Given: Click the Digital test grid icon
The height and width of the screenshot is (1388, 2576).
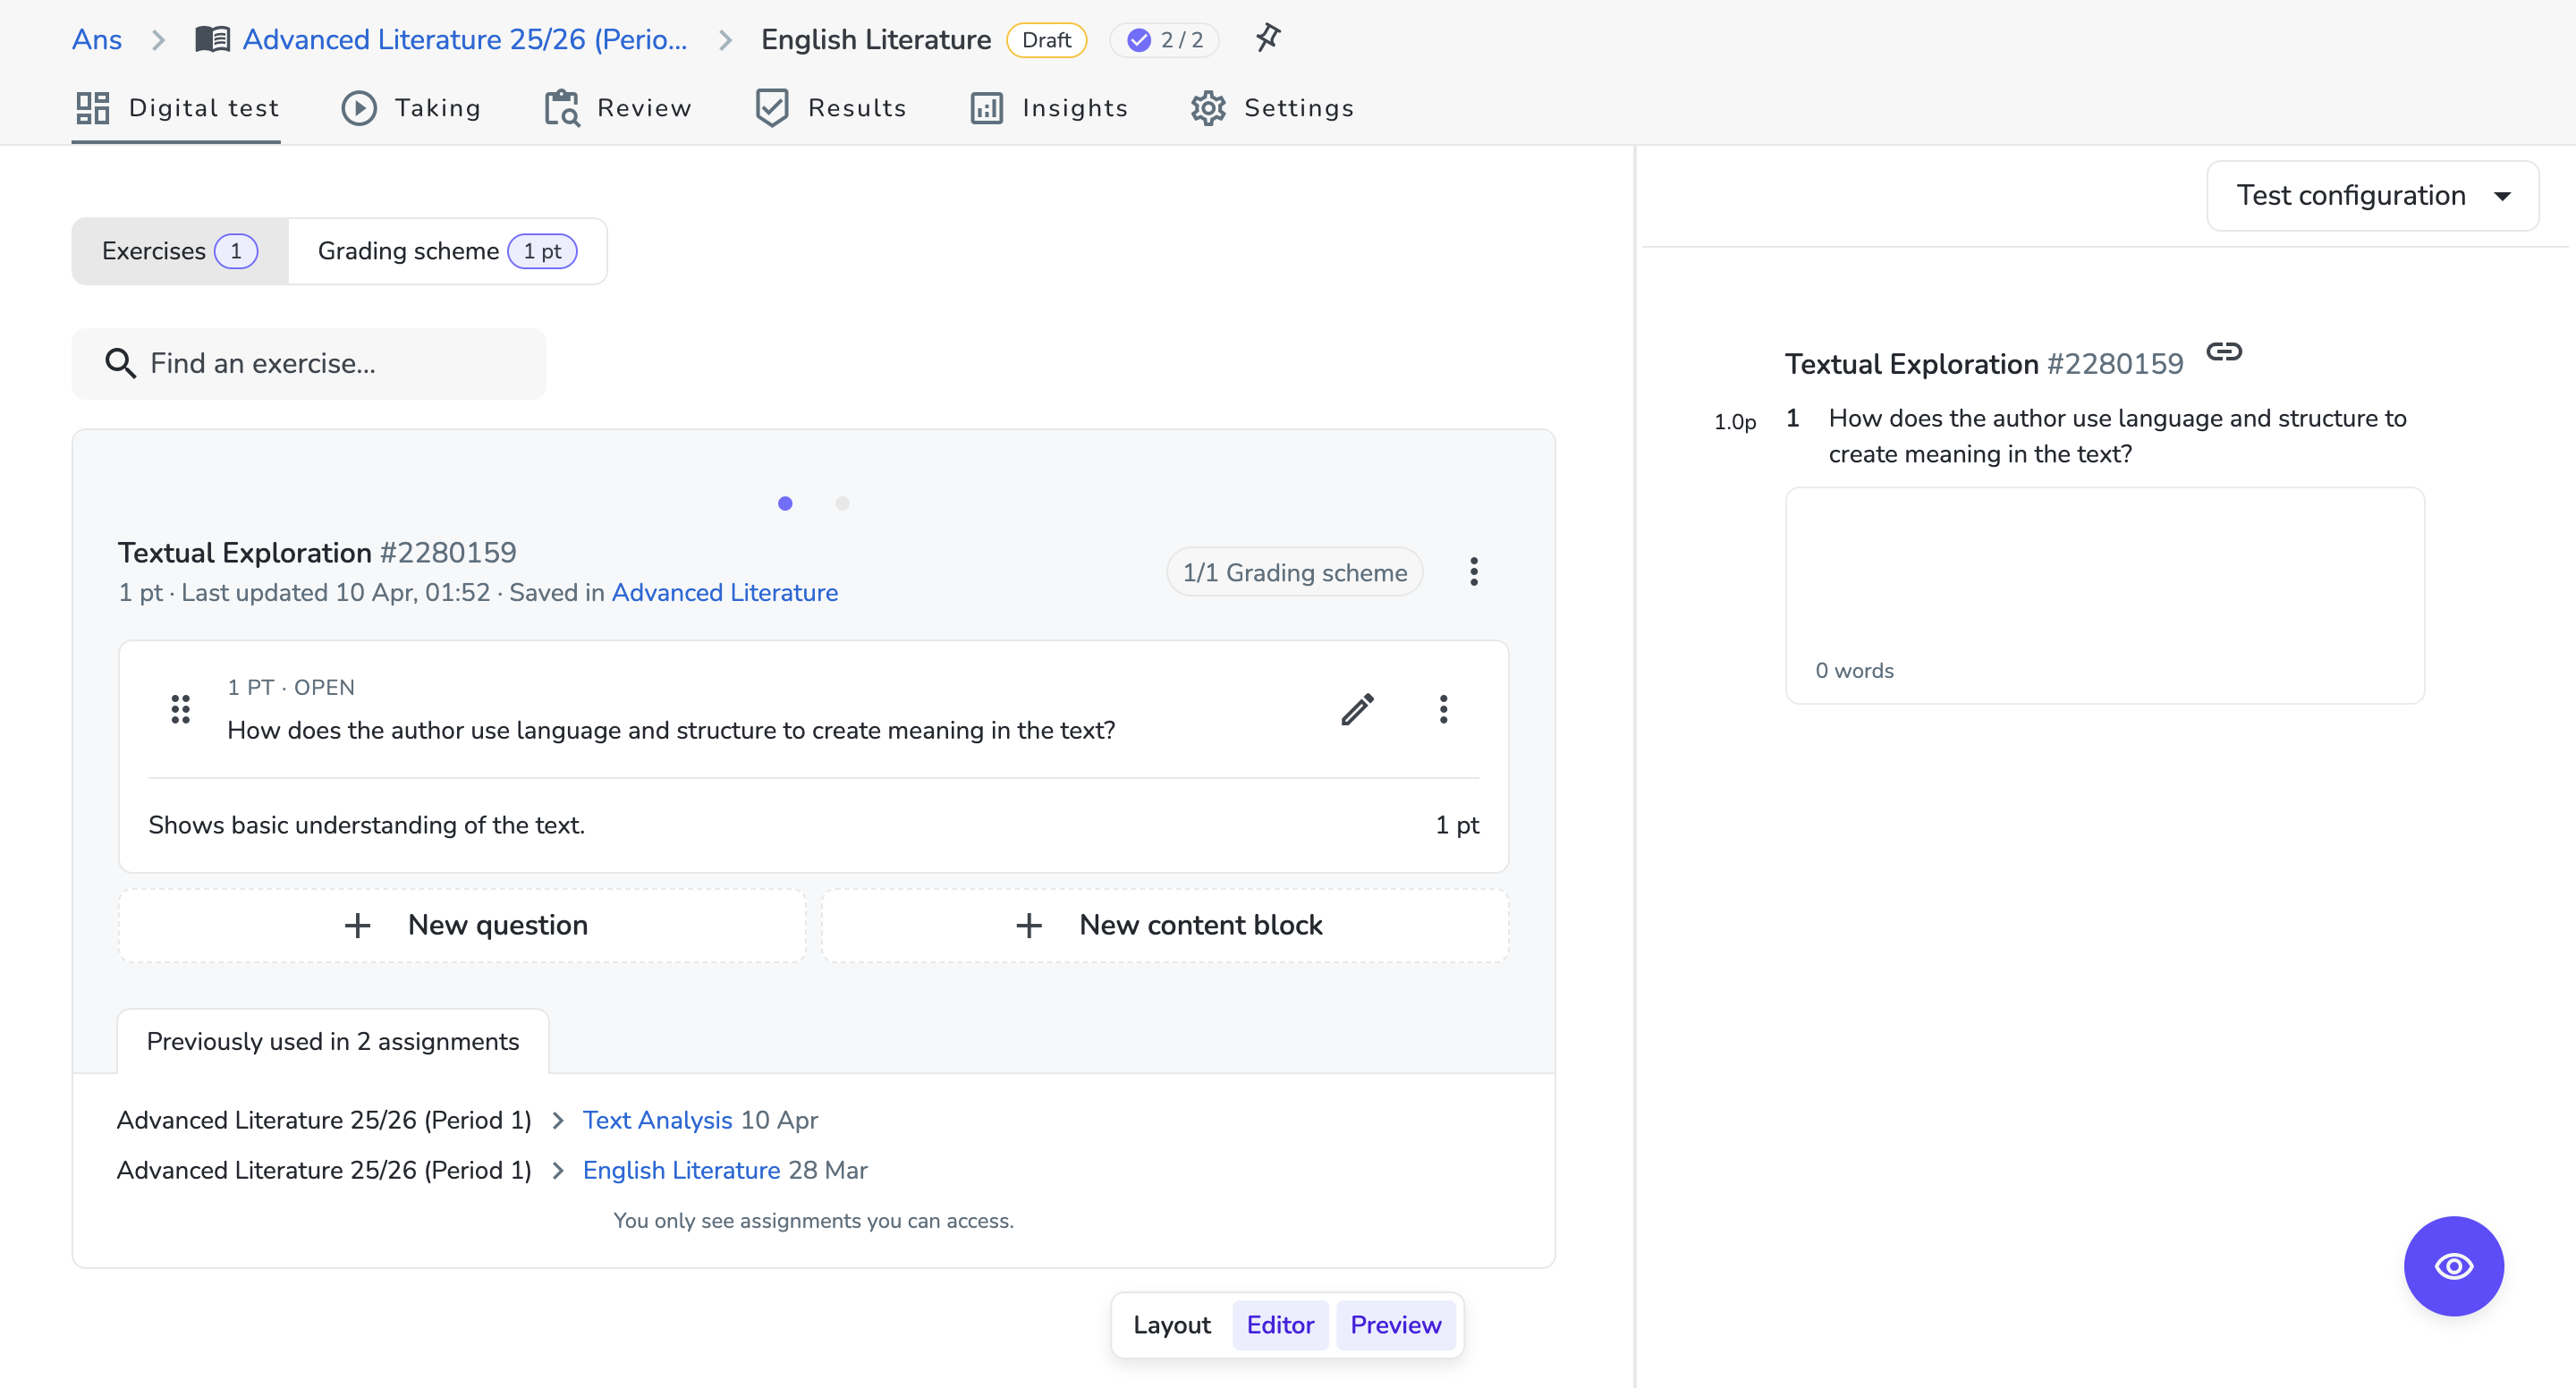Looking at the screenshot, I should click(x=92, y=108).
